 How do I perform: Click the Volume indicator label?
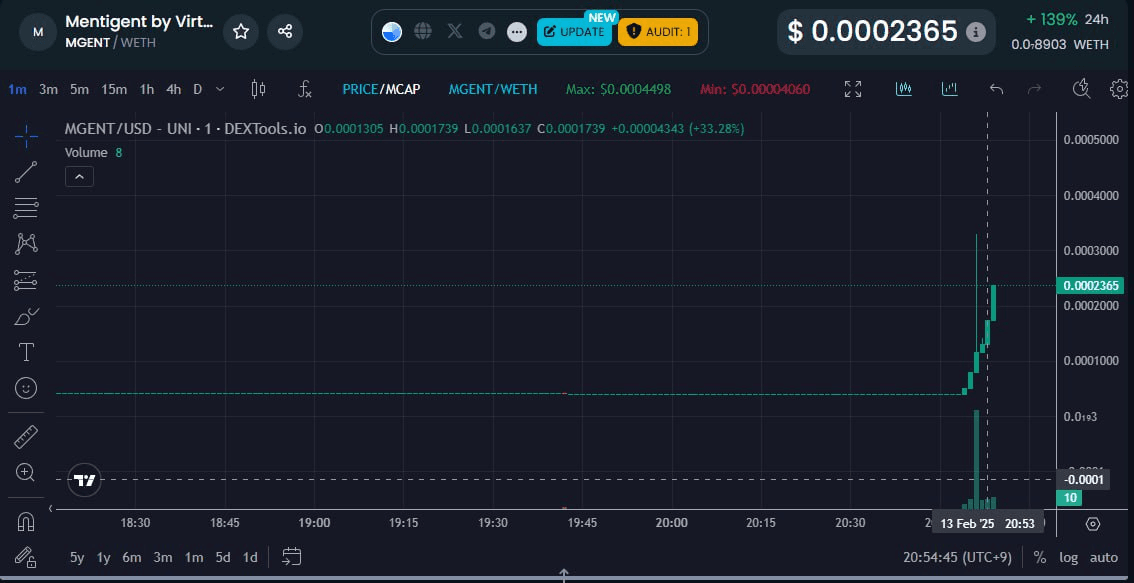point(86,153)
